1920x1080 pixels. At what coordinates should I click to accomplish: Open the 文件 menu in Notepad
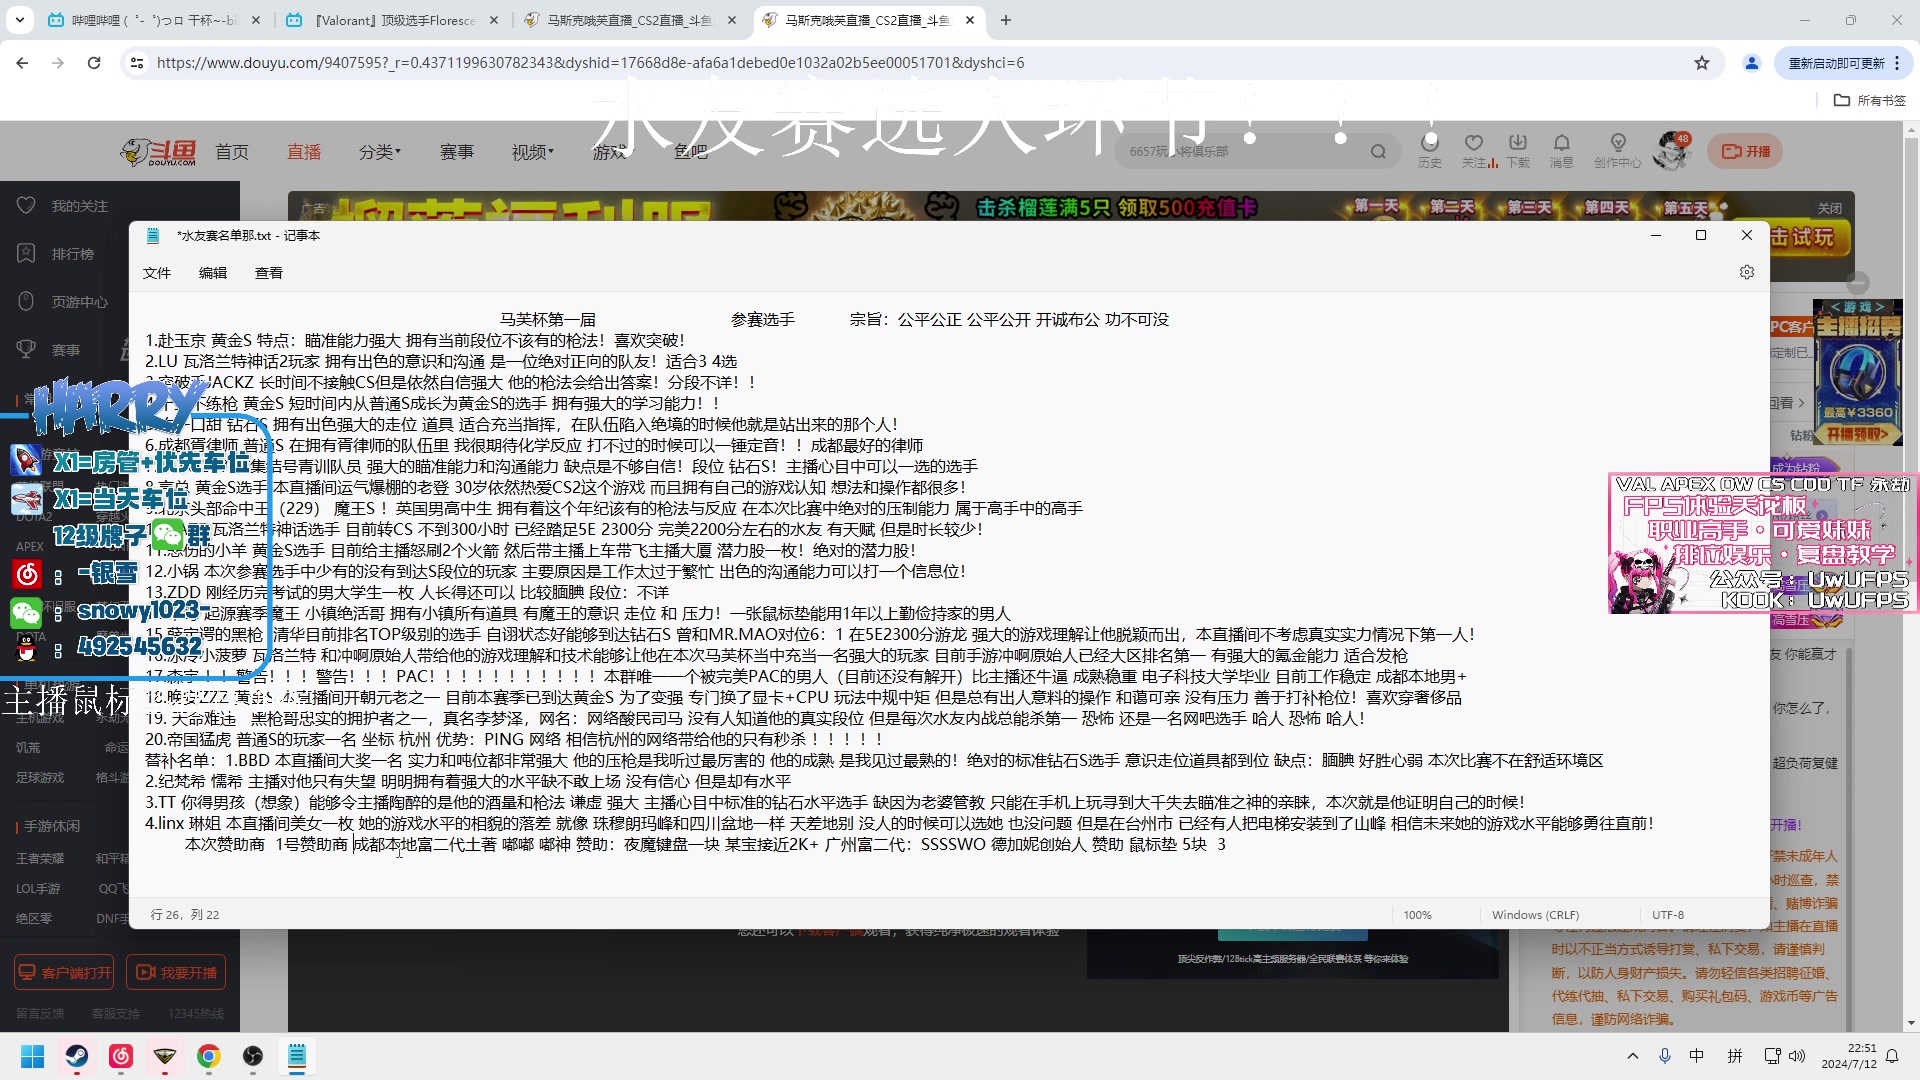[157, 273]
